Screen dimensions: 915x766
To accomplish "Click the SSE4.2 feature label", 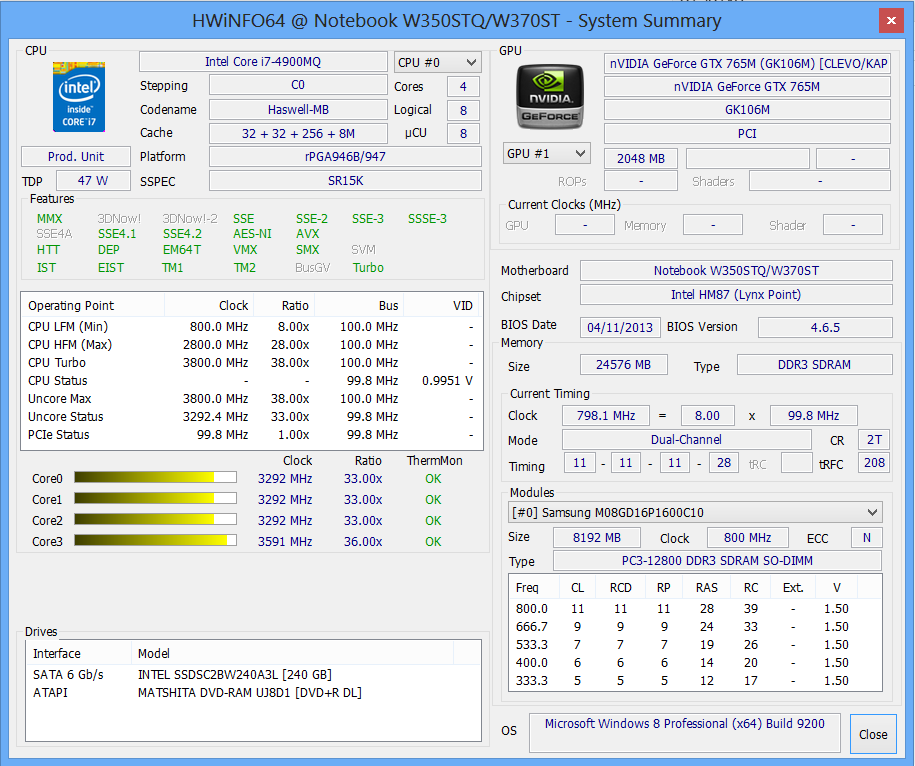I will tap(182, 234).
